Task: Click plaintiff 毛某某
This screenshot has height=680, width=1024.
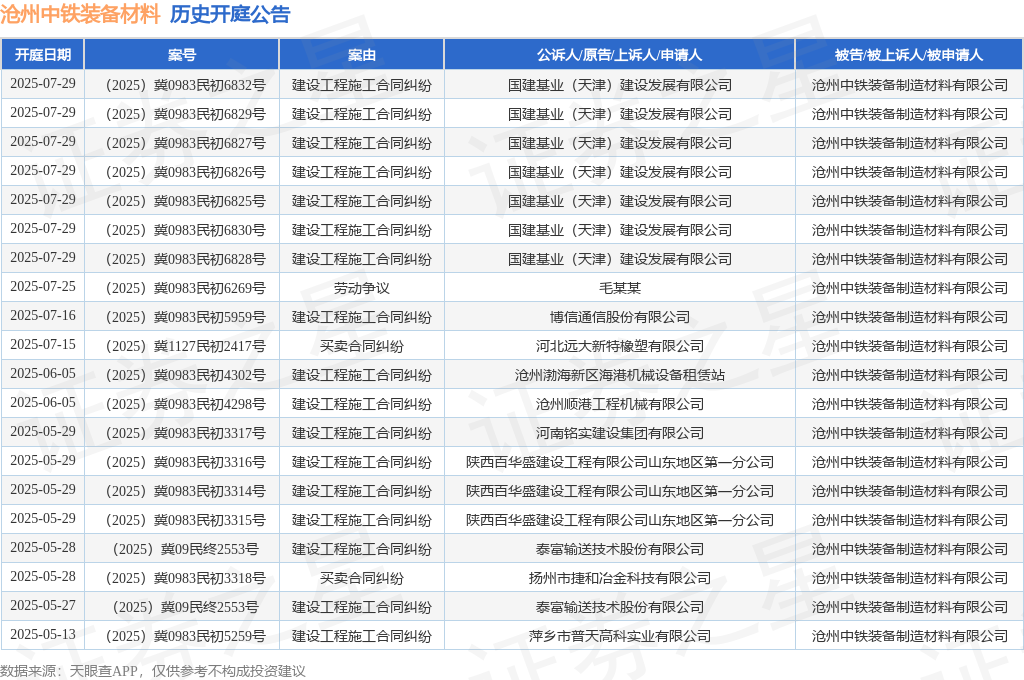Action: point(620,288)
